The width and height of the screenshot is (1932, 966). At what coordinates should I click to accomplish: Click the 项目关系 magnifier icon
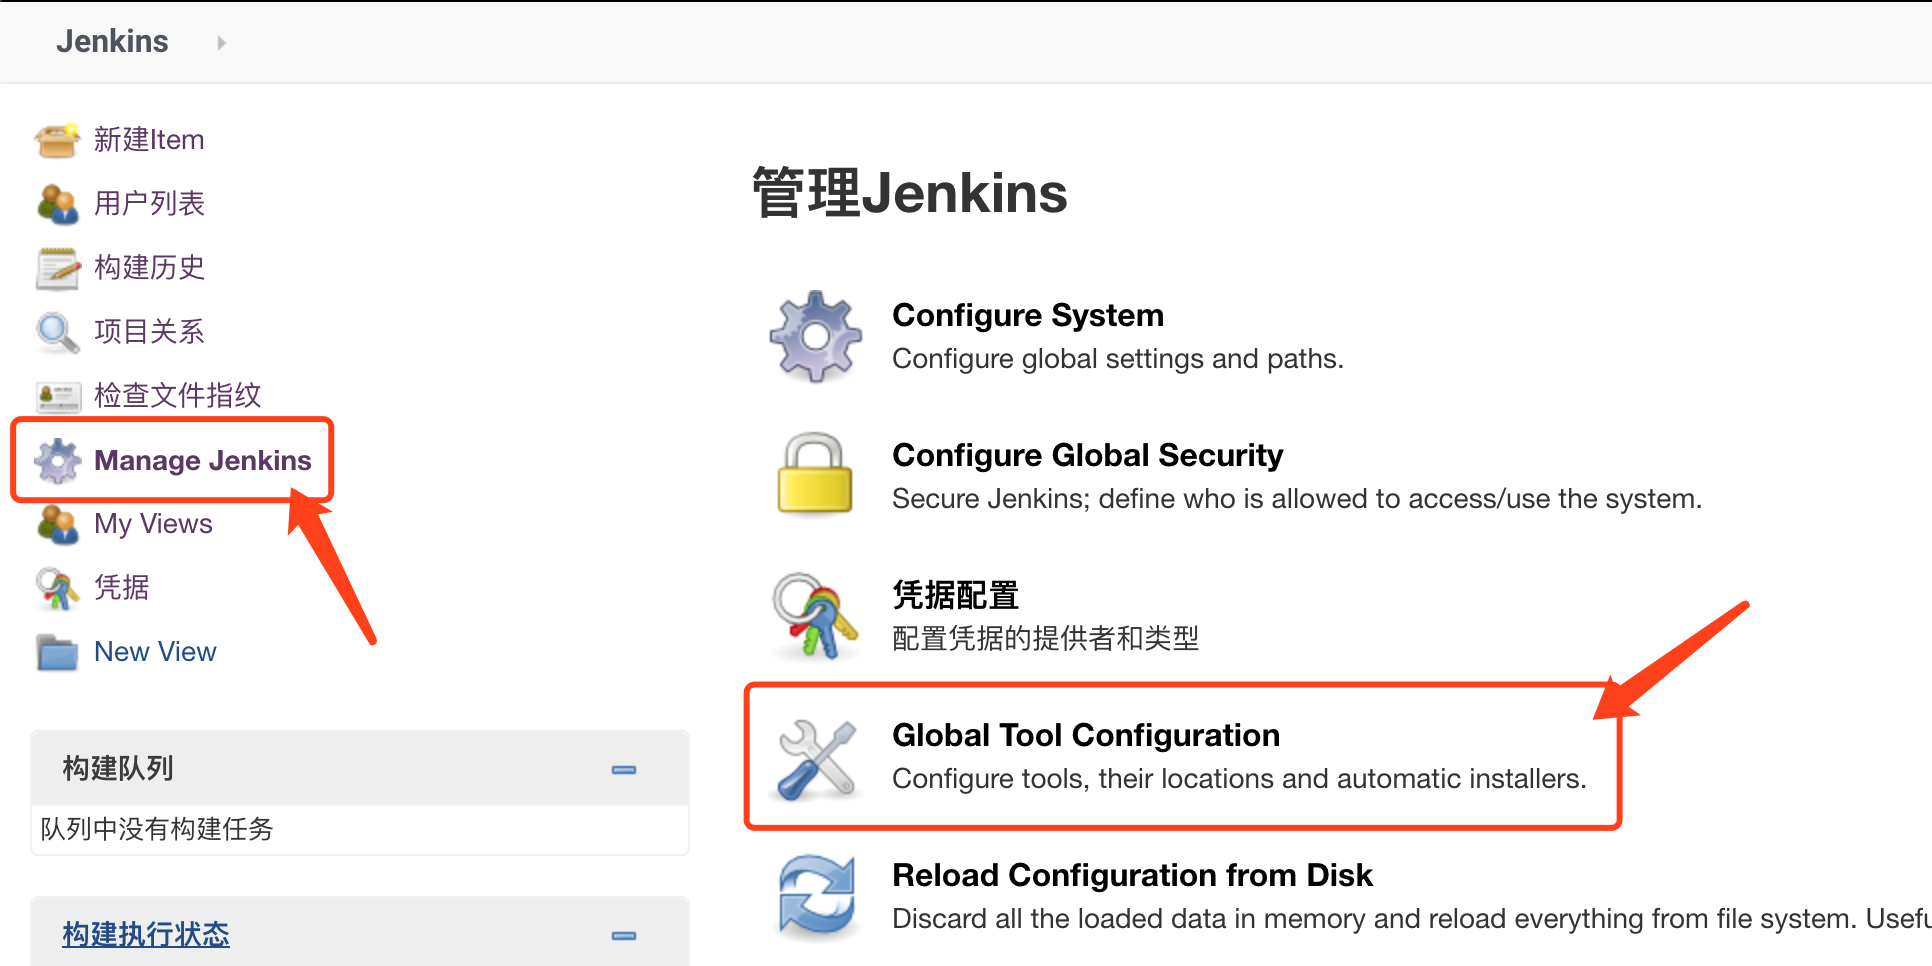click(x=57, y=332)
